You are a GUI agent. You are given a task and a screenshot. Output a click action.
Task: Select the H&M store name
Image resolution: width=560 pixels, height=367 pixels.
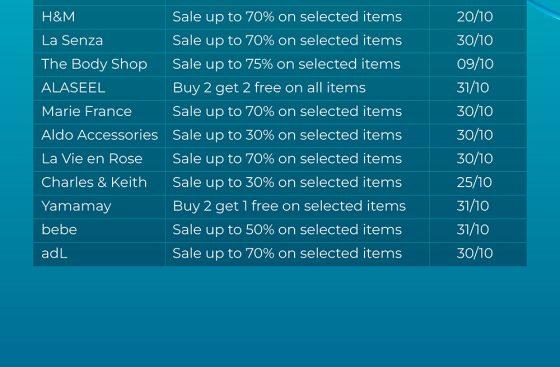[58, 17]
